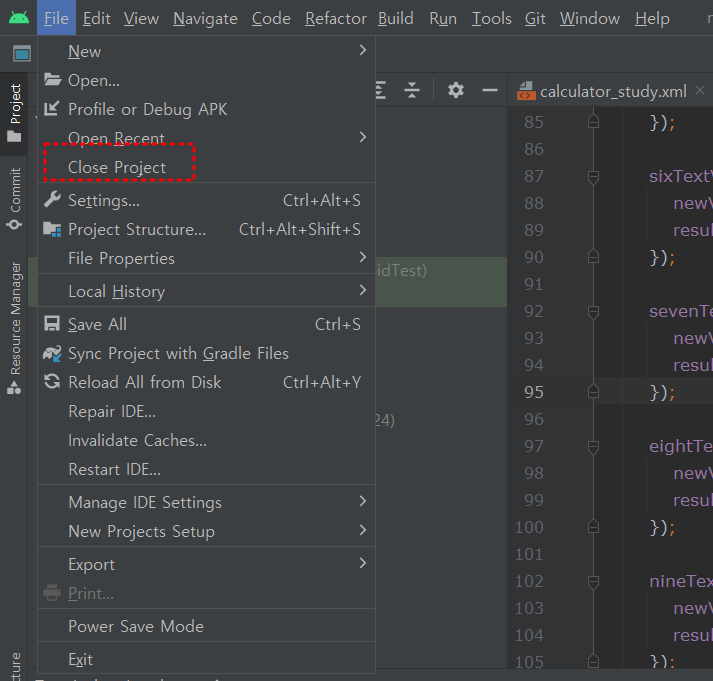Open Settings... from the menu
Screen dimensions: 713x681
pyautogui.click(x=206, y=200)
